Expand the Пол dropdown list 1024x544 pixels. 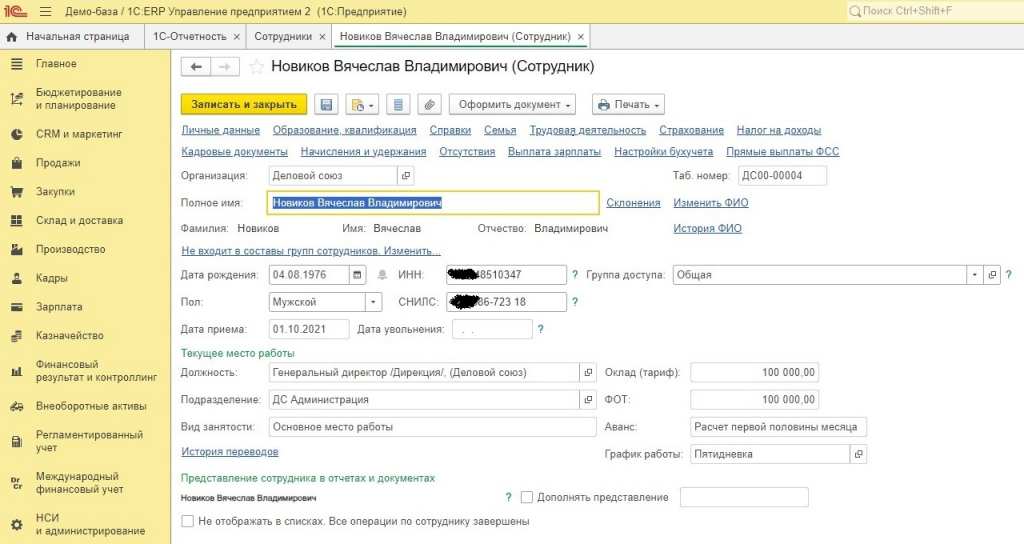click(x=373, y=302)
